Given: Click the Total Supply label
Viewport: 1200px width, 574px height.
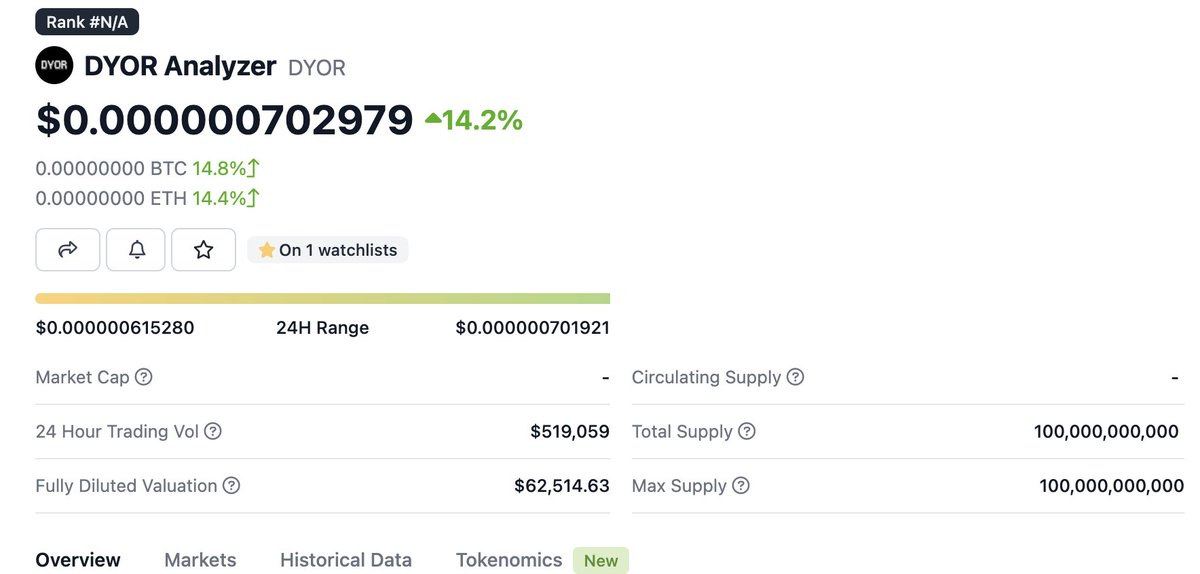Looking at the screenshot, I should pyautogui.click(x=682, y=431).
